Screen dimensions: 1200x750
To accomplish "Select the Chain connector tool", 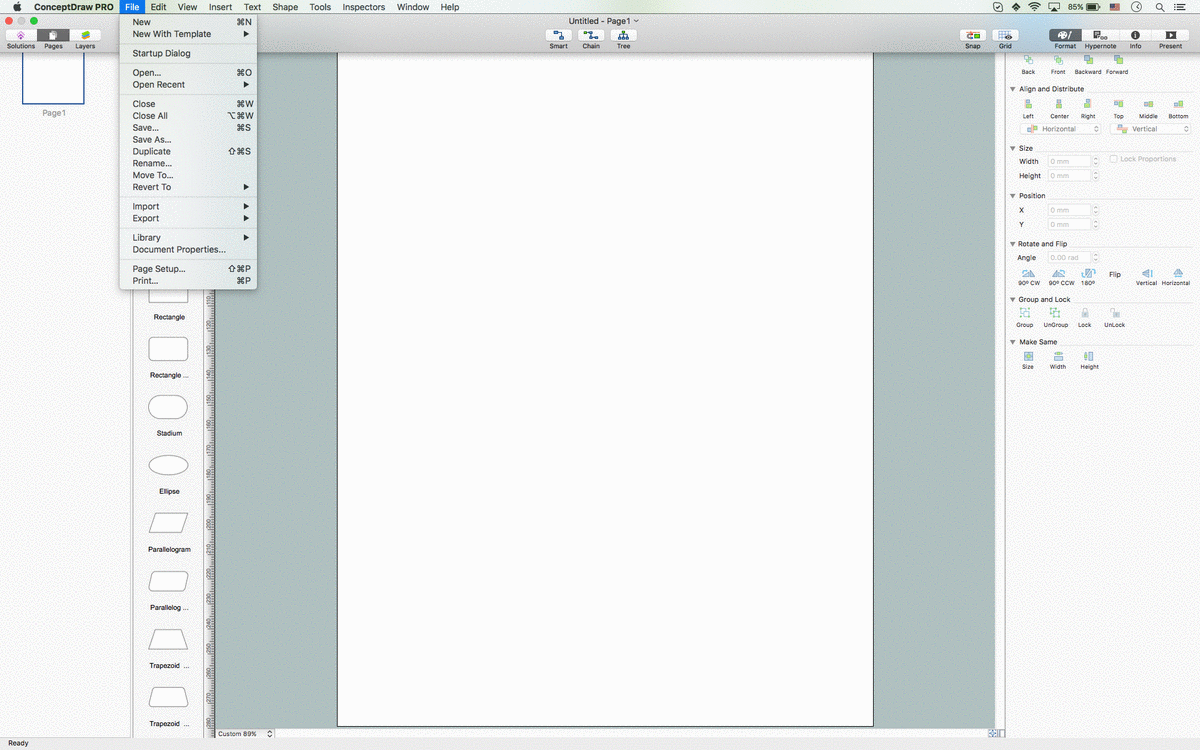I will point(591,36).
